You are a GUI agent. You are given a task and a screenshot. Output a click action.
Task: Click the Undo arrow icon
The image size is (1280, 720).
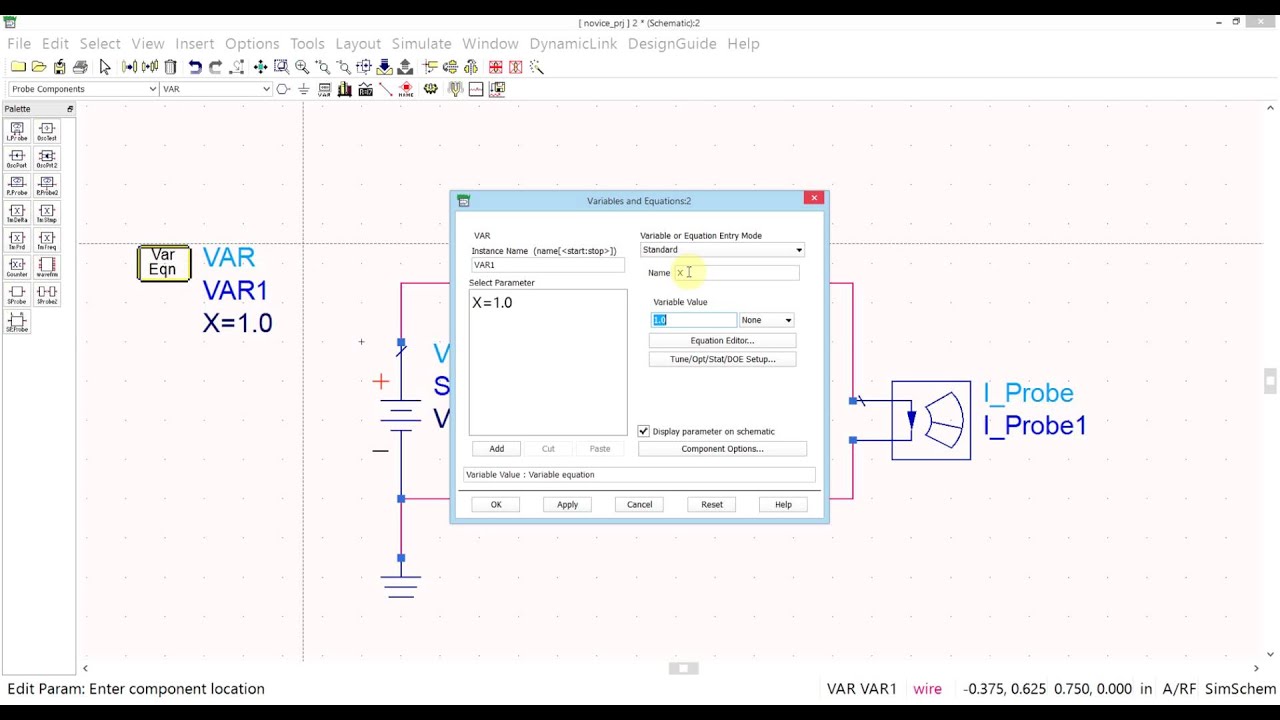point(195,67)
